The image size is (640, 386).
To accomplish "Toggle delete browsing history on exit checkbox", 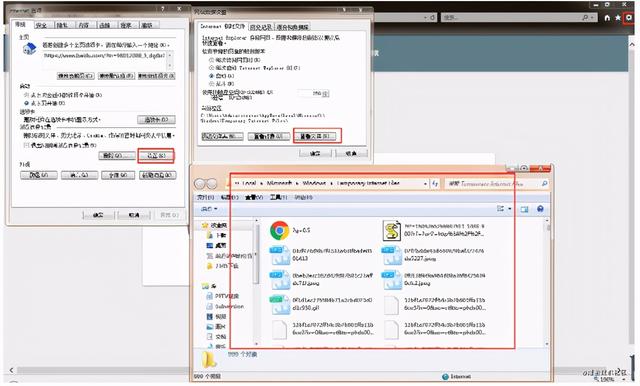I will pos(27,145).
